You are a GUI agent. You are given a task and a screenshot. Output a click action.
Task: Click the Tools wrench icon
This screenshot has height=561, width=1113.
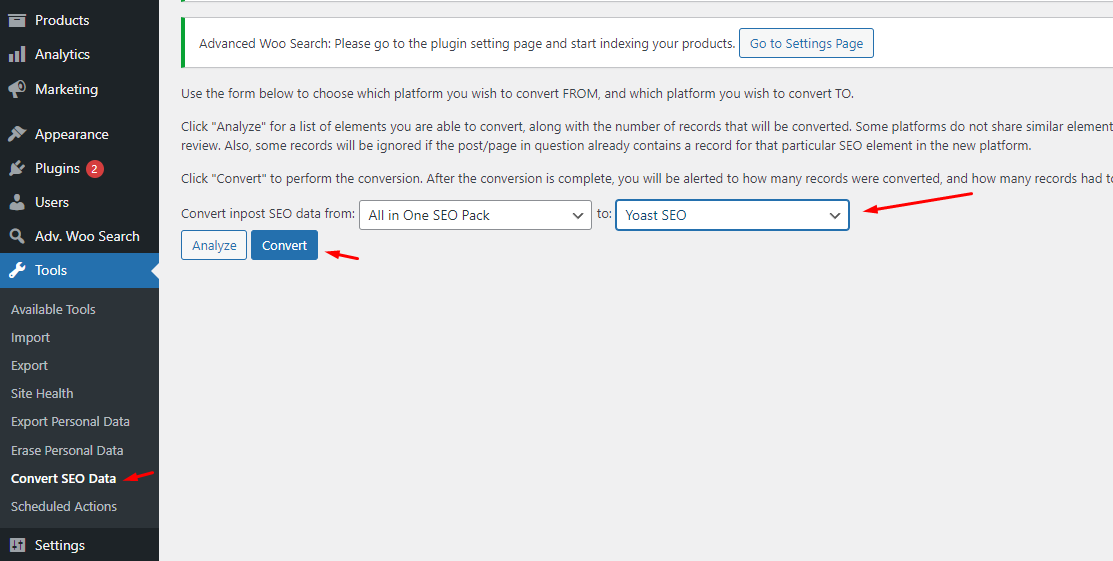point(17,271)
